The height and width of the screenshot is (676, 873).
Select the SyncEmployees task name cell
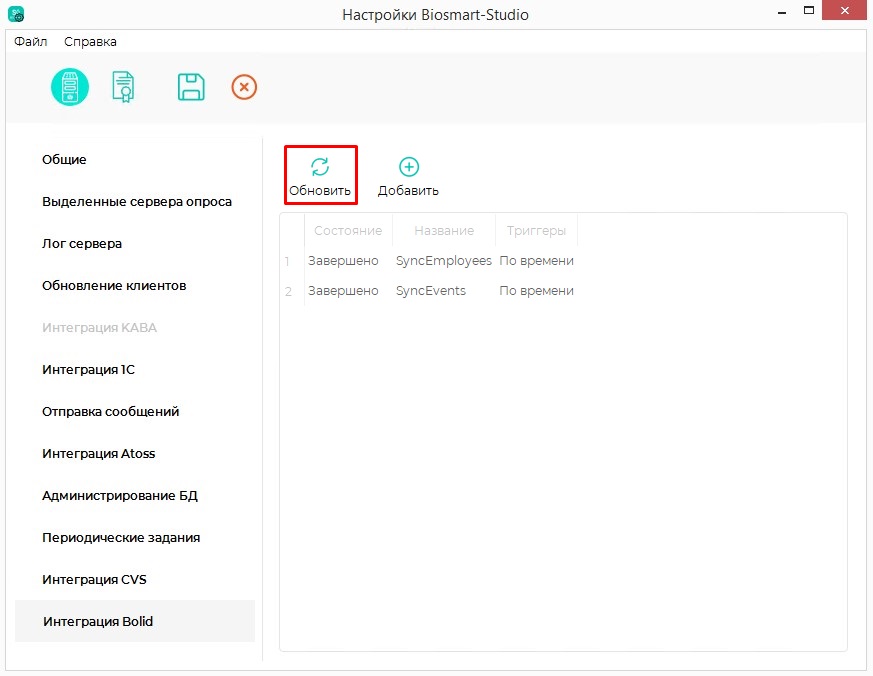(x=444, y=261)
